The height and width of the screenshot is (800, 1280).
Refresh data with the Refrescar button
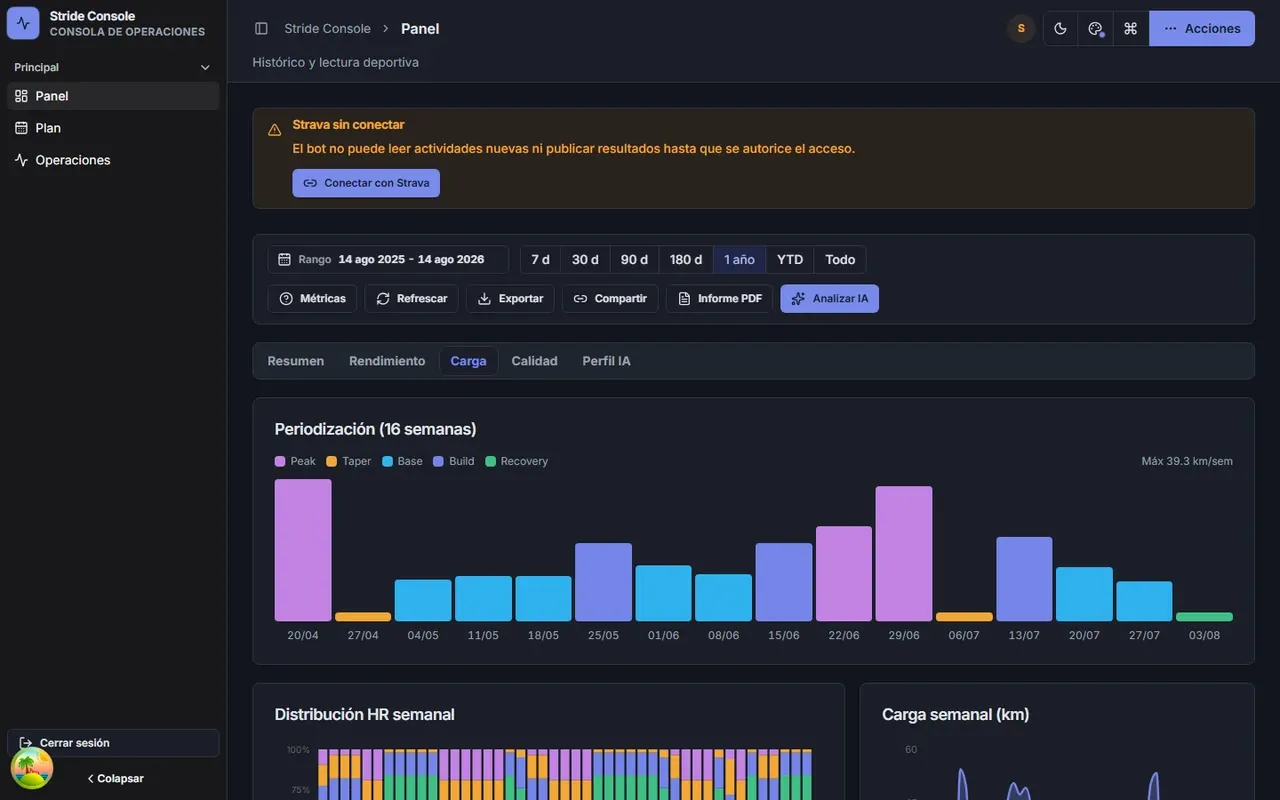click(411, 299)
